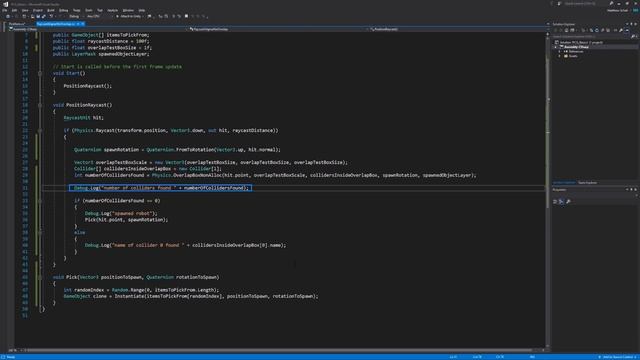Click the highlighted Debug.Log number of colliders line

[160, 188]
